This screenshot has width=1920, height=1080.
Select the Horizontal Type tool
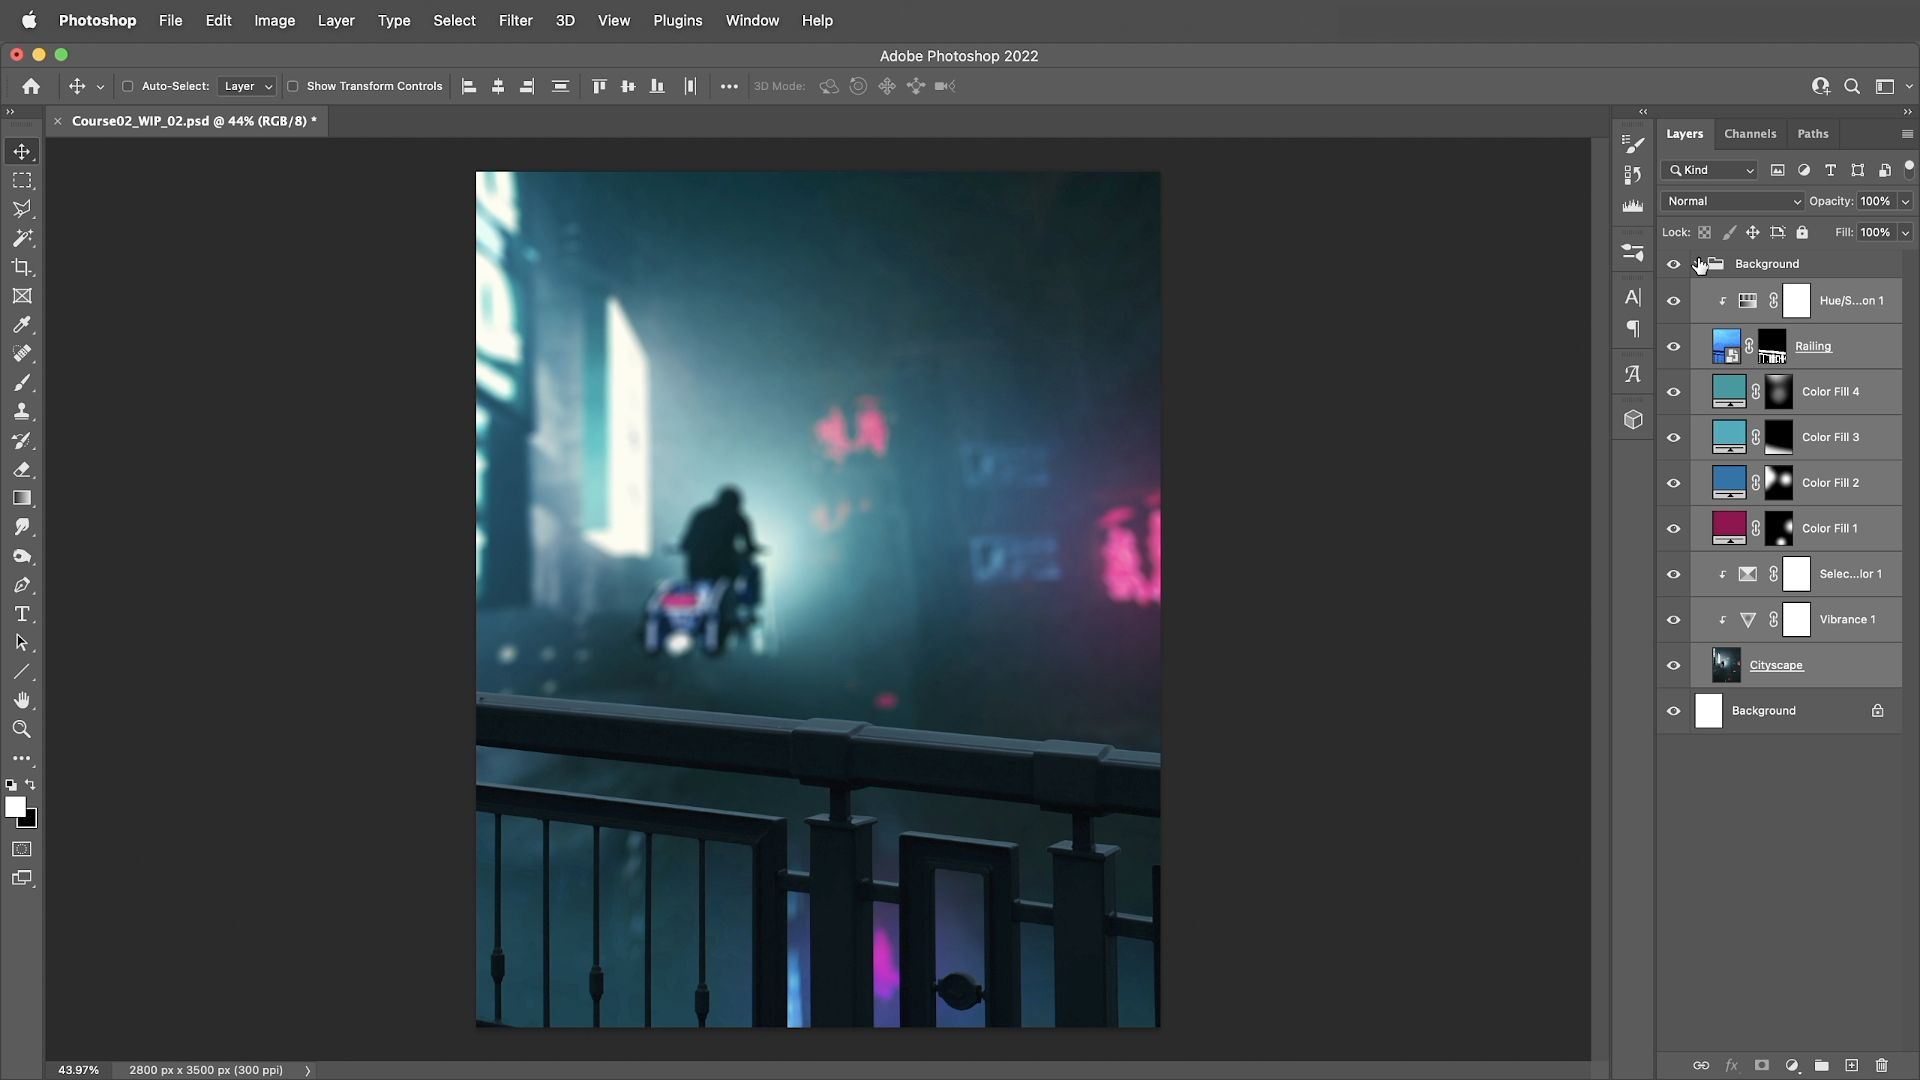pyautogui.click(x=22, y=614)
